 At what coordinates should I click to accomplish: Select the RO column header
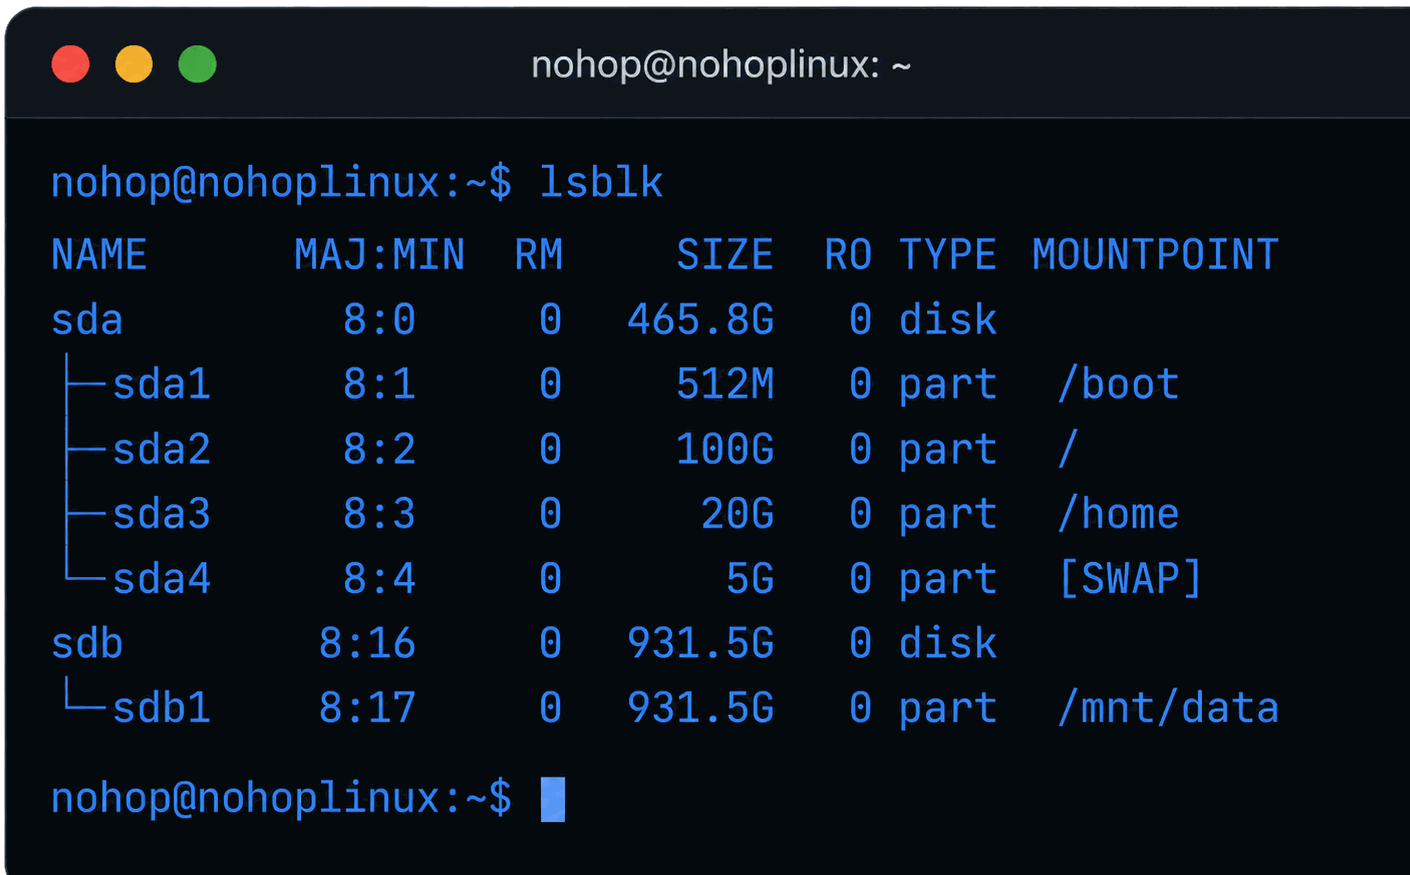[848, 255]
